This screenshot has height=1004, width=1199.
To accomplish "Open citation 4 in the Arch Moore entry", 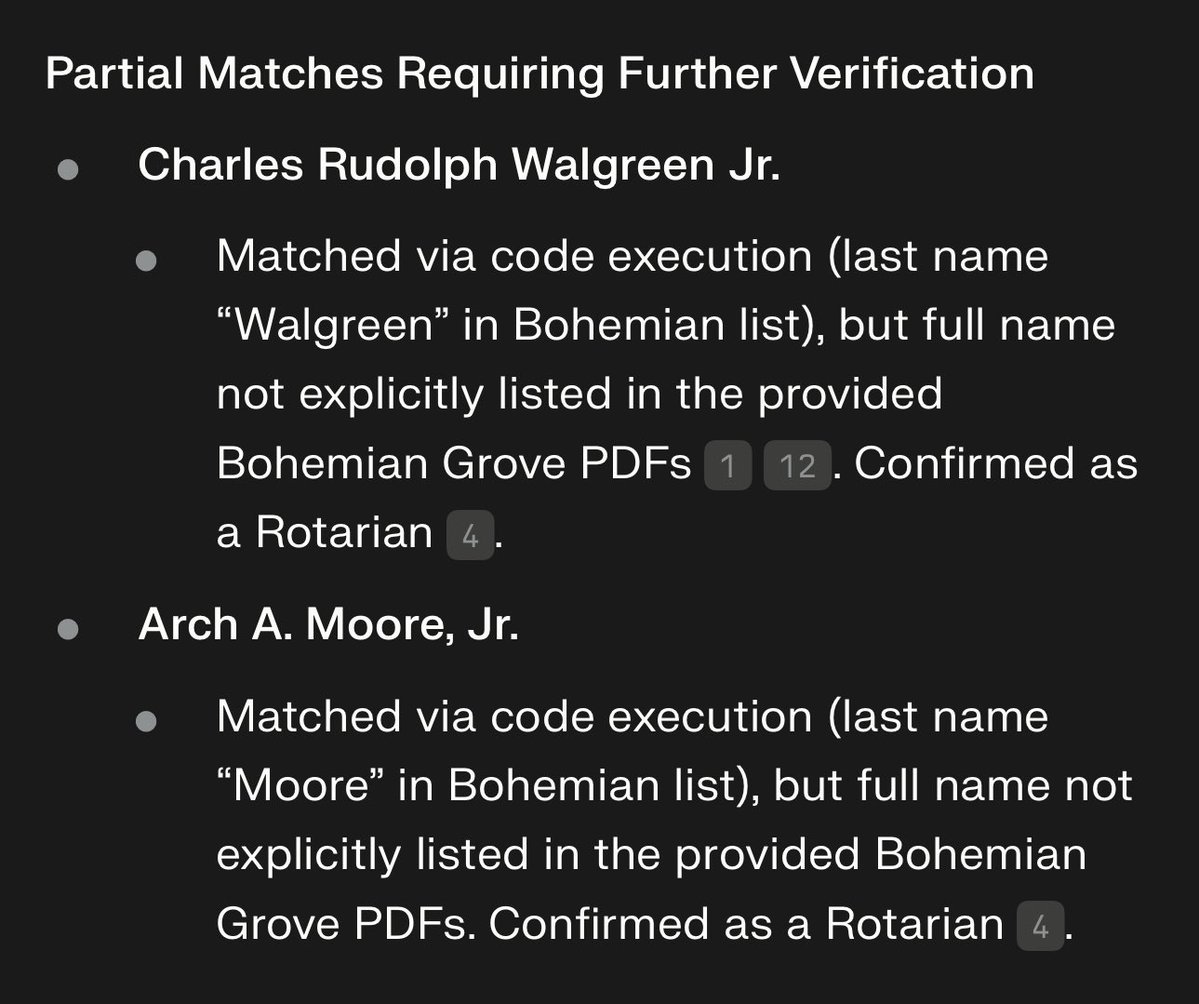I will [1040, 926].
